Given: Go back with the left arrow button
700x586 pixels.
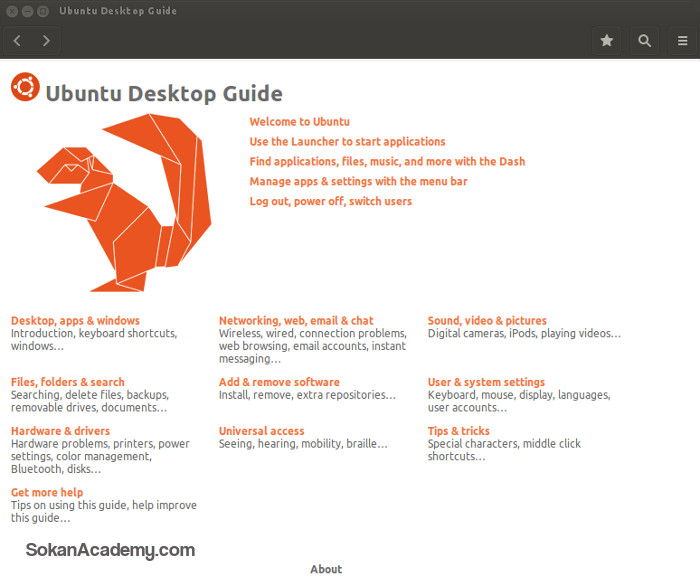Looking at the screenshot, I should tap(17, 41).
